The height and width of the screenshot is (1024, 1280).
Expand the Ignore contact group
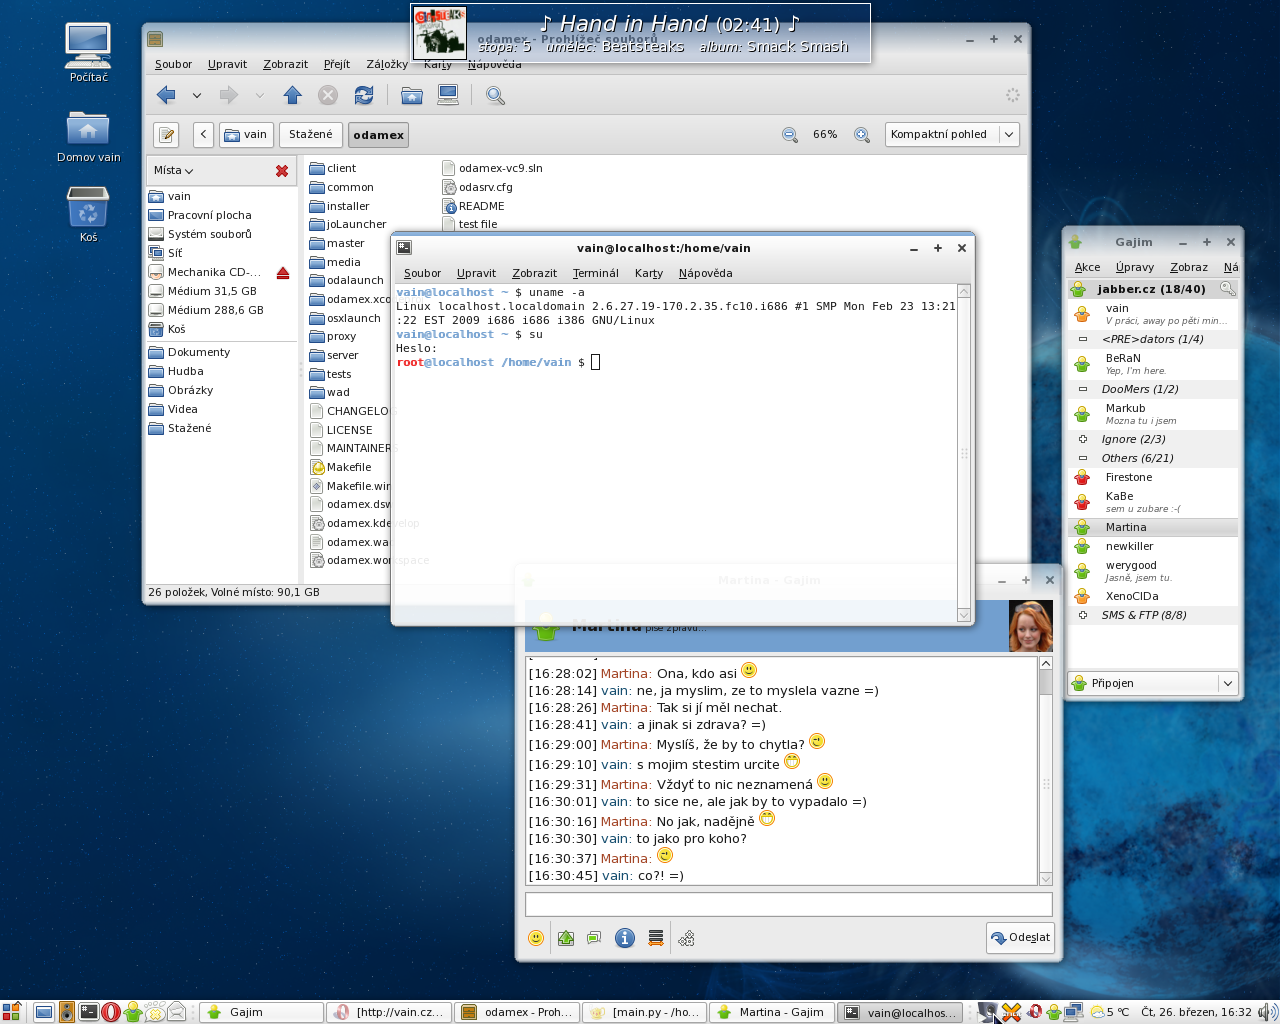[x=1082, y=439]
